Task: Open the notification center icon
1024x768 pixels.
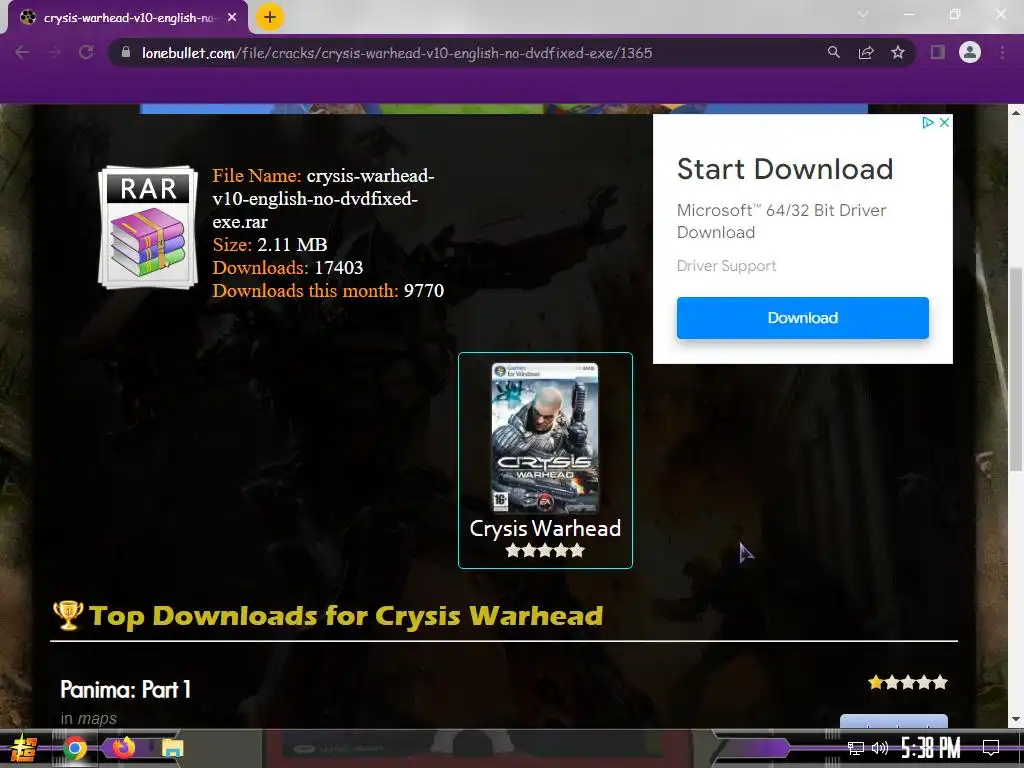Action: 991,748
